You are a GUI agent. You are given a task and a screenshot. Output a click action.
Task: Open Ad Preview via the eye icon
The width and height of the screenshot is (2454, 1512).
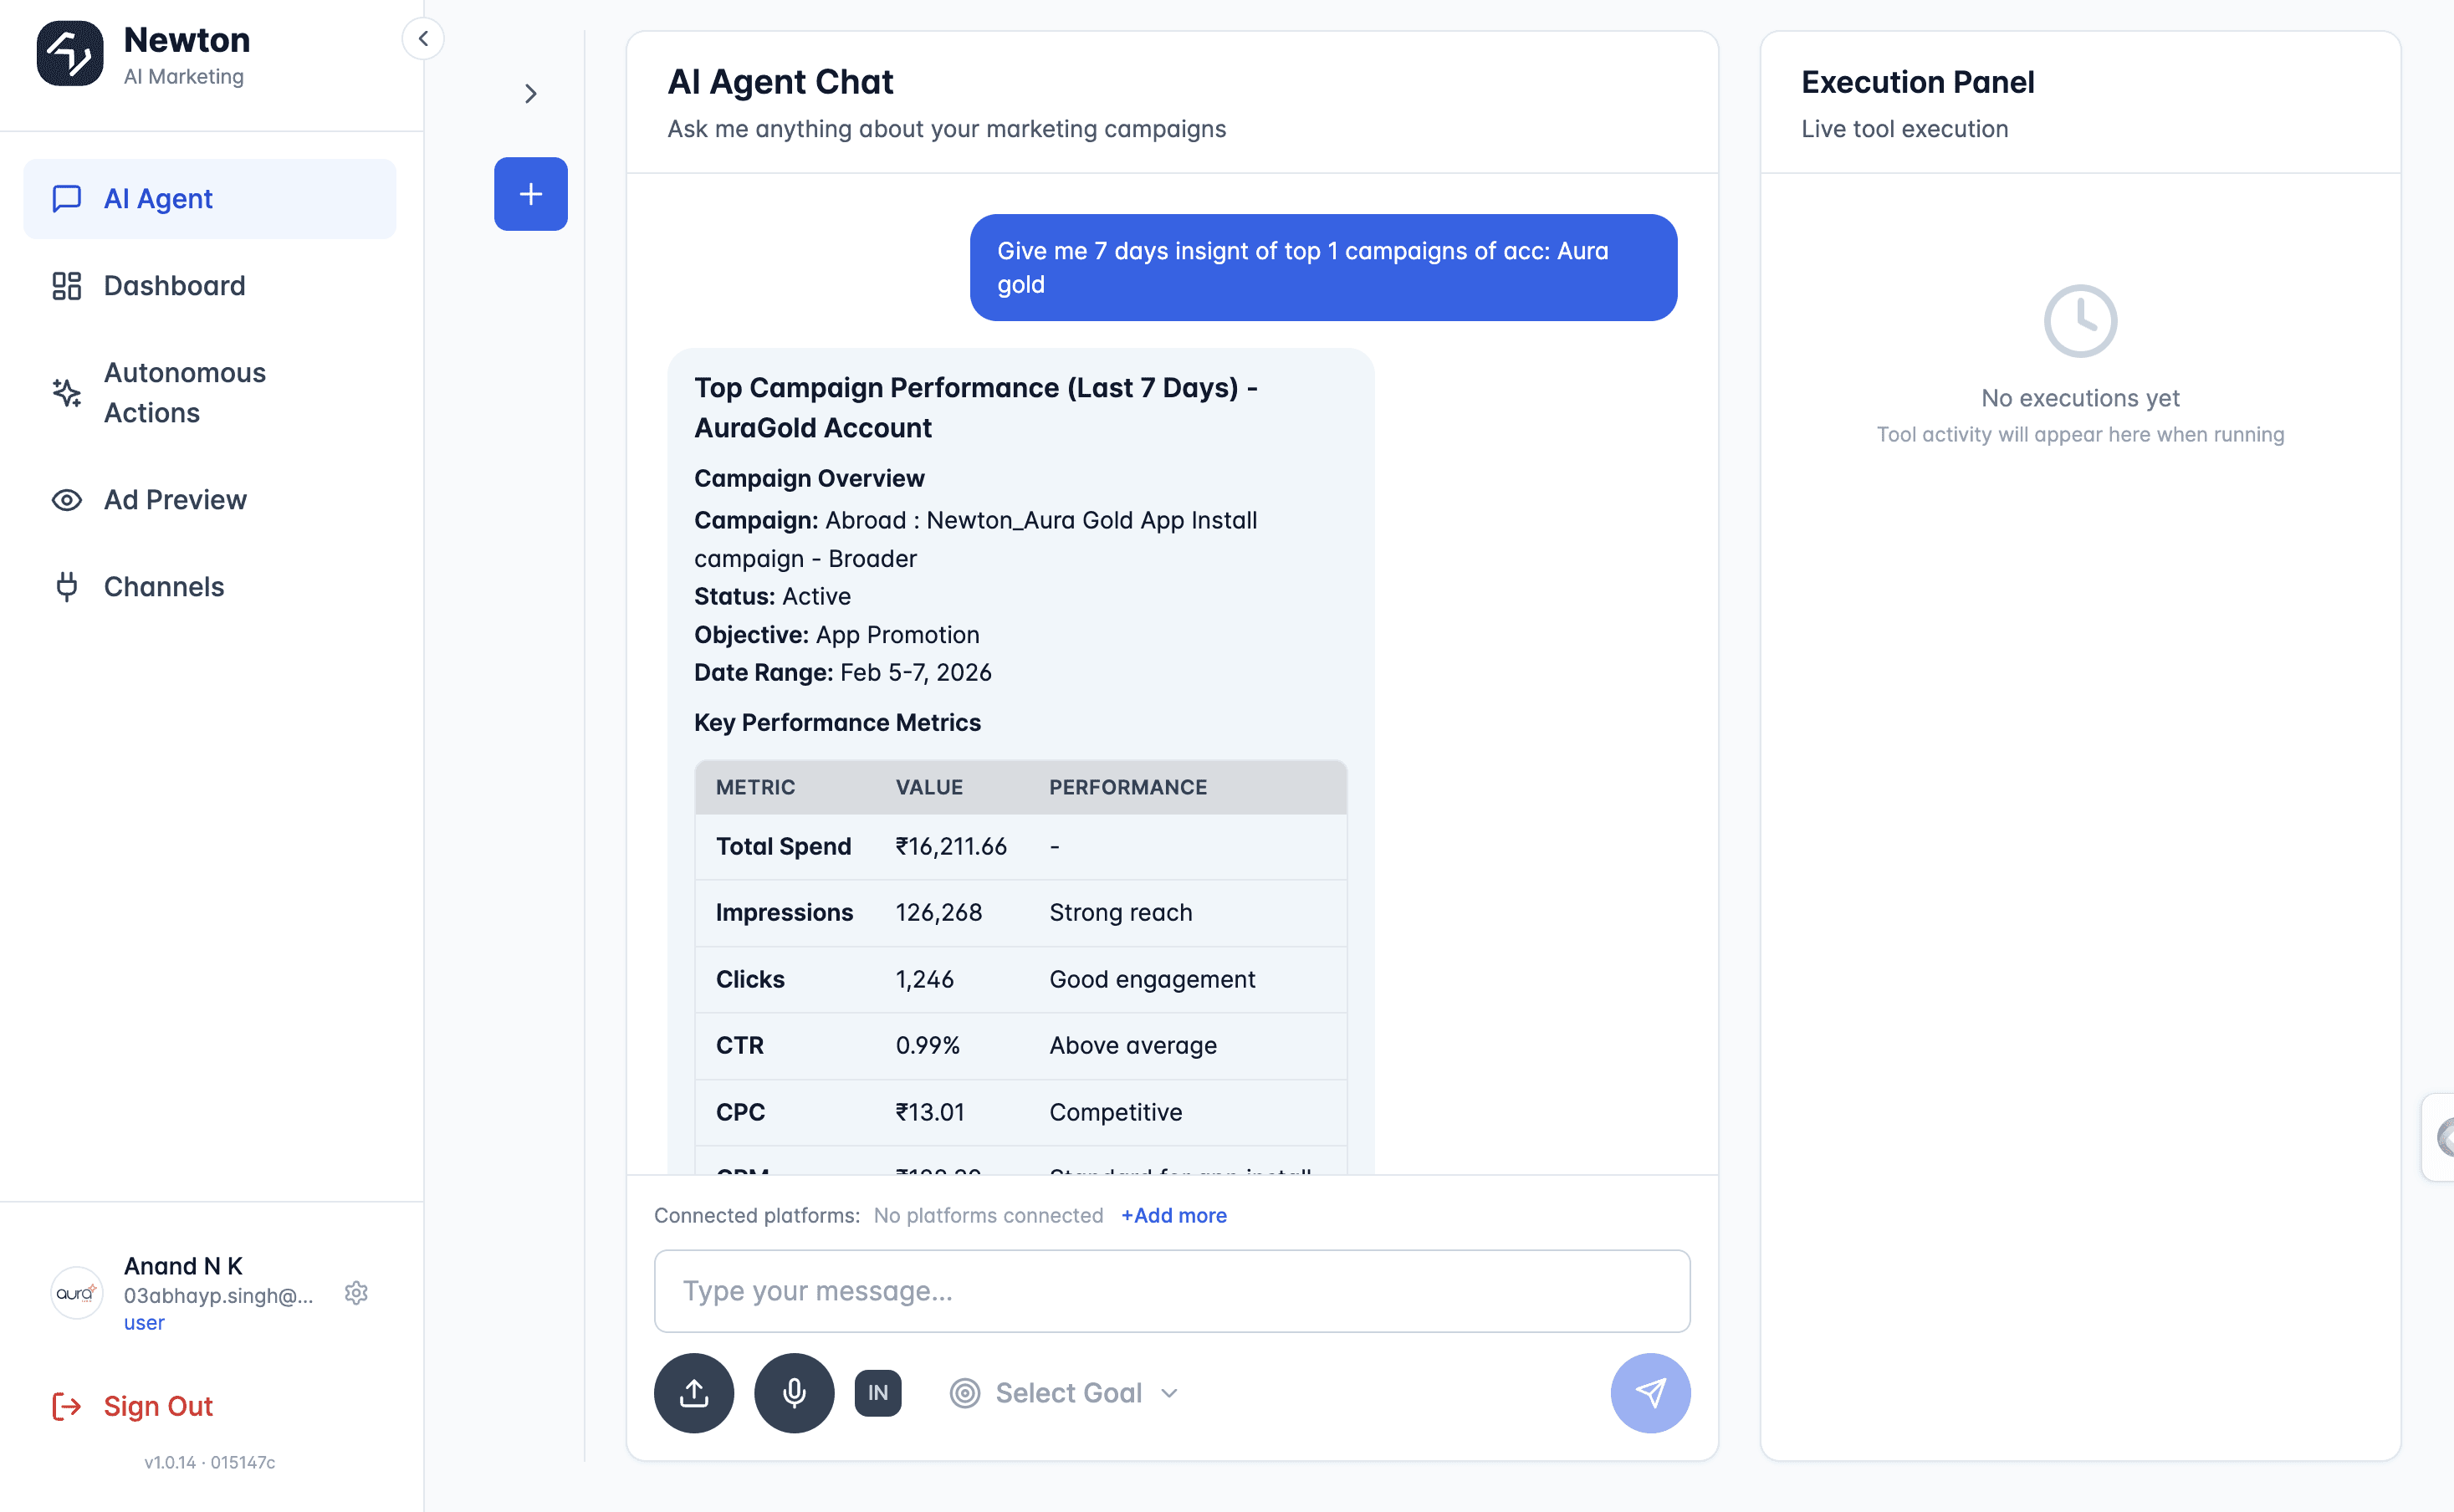click(x=66, y=500)
